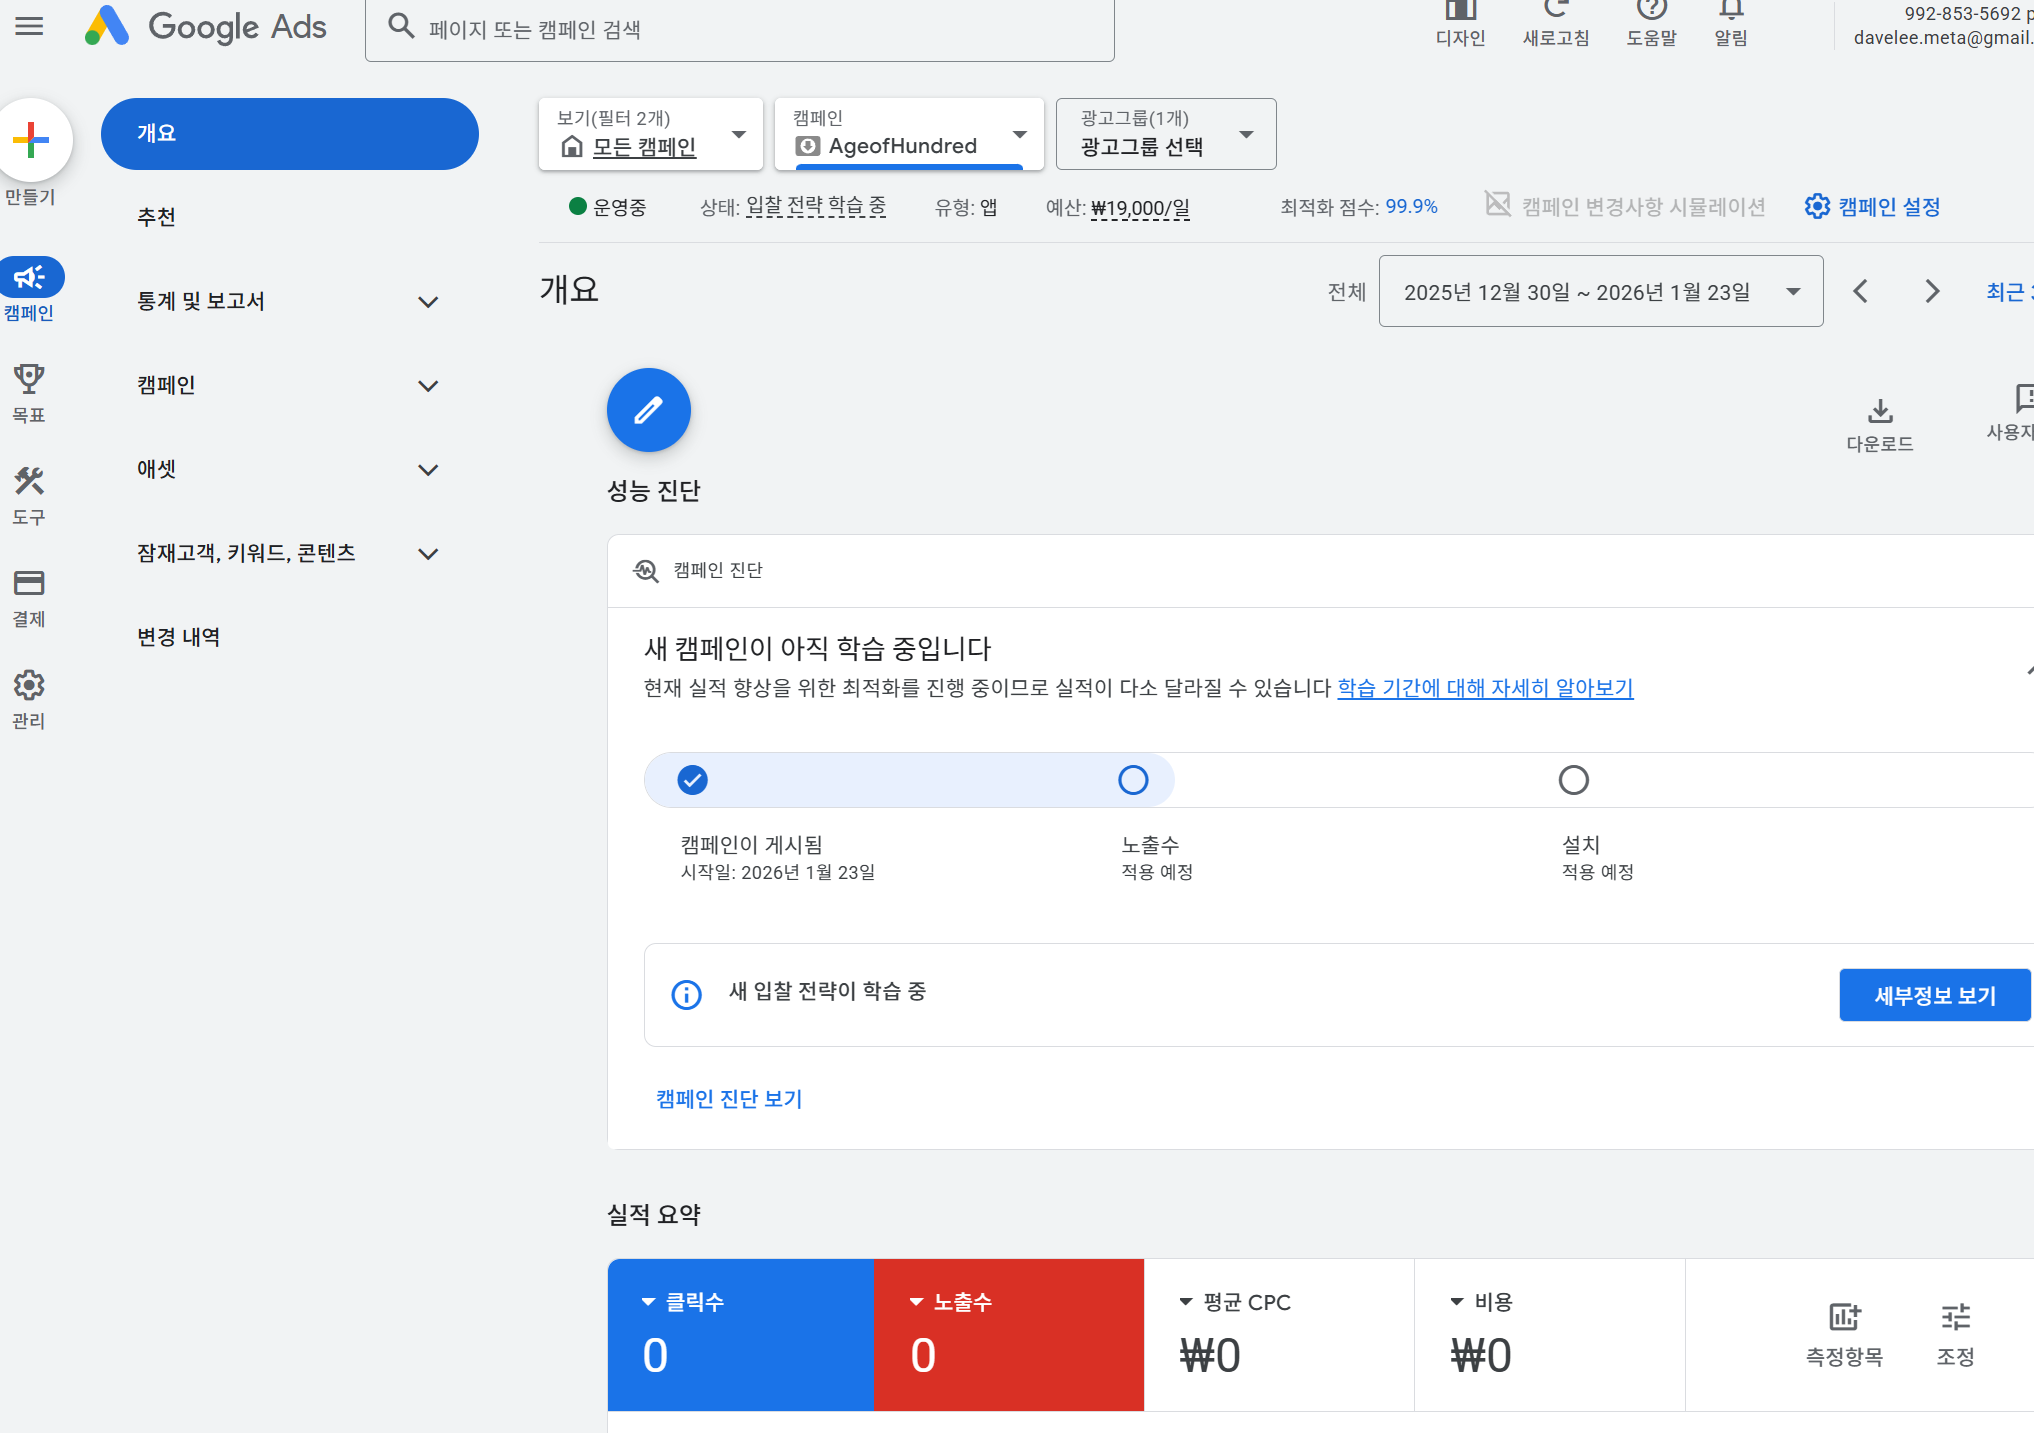Open the 광고그룹 선택 dropdown

[1165, 134]
